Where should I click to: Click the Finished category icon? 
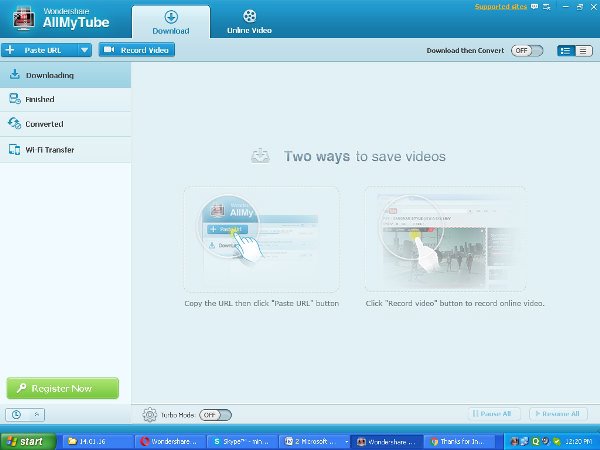pos(15,99)
